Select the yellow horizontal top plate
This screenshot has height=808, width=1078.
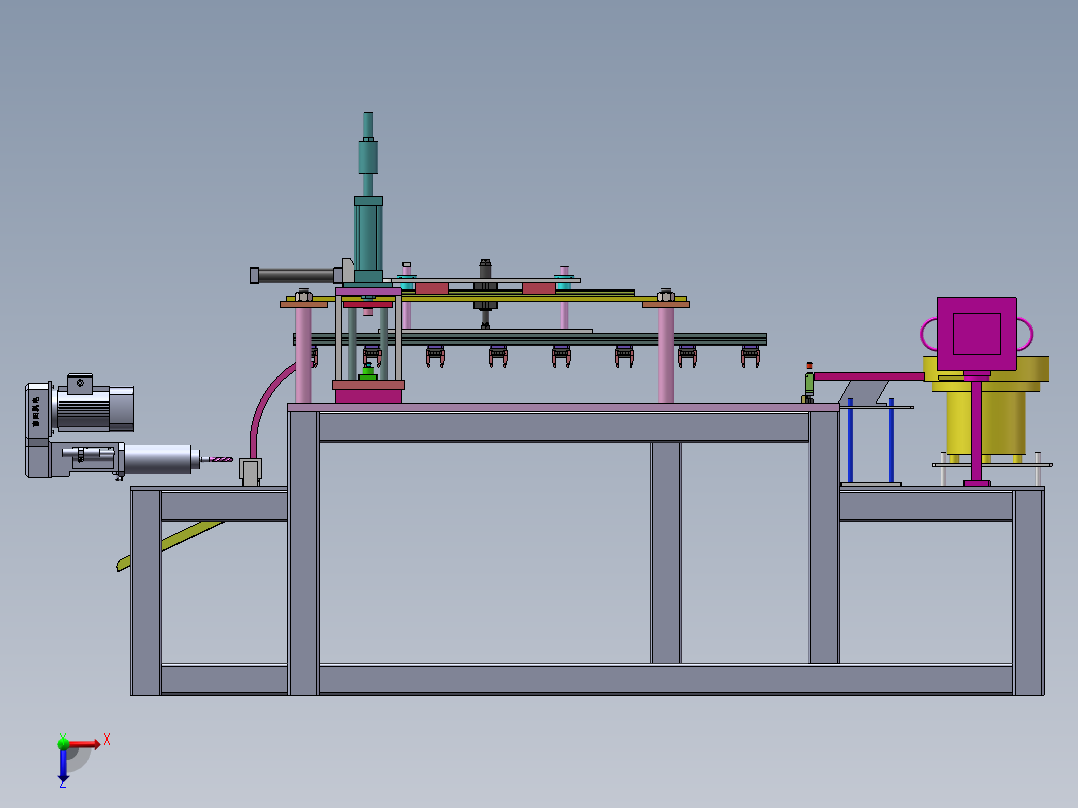coord(487,299)
